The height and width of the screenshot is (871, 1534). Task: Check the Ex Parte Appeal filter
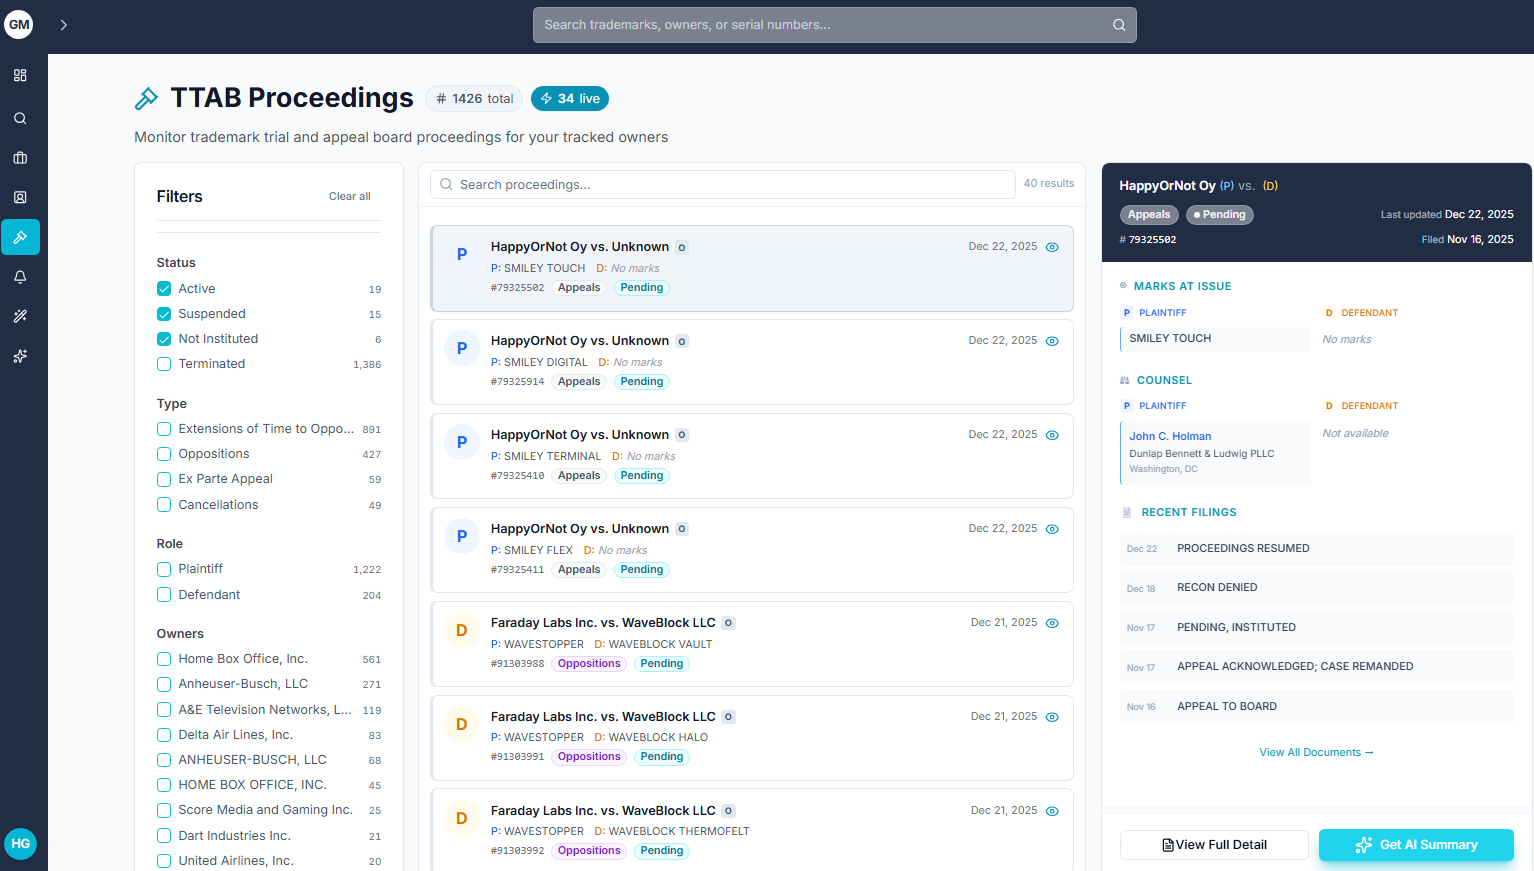pyautogui.click(x=164, y=479)
